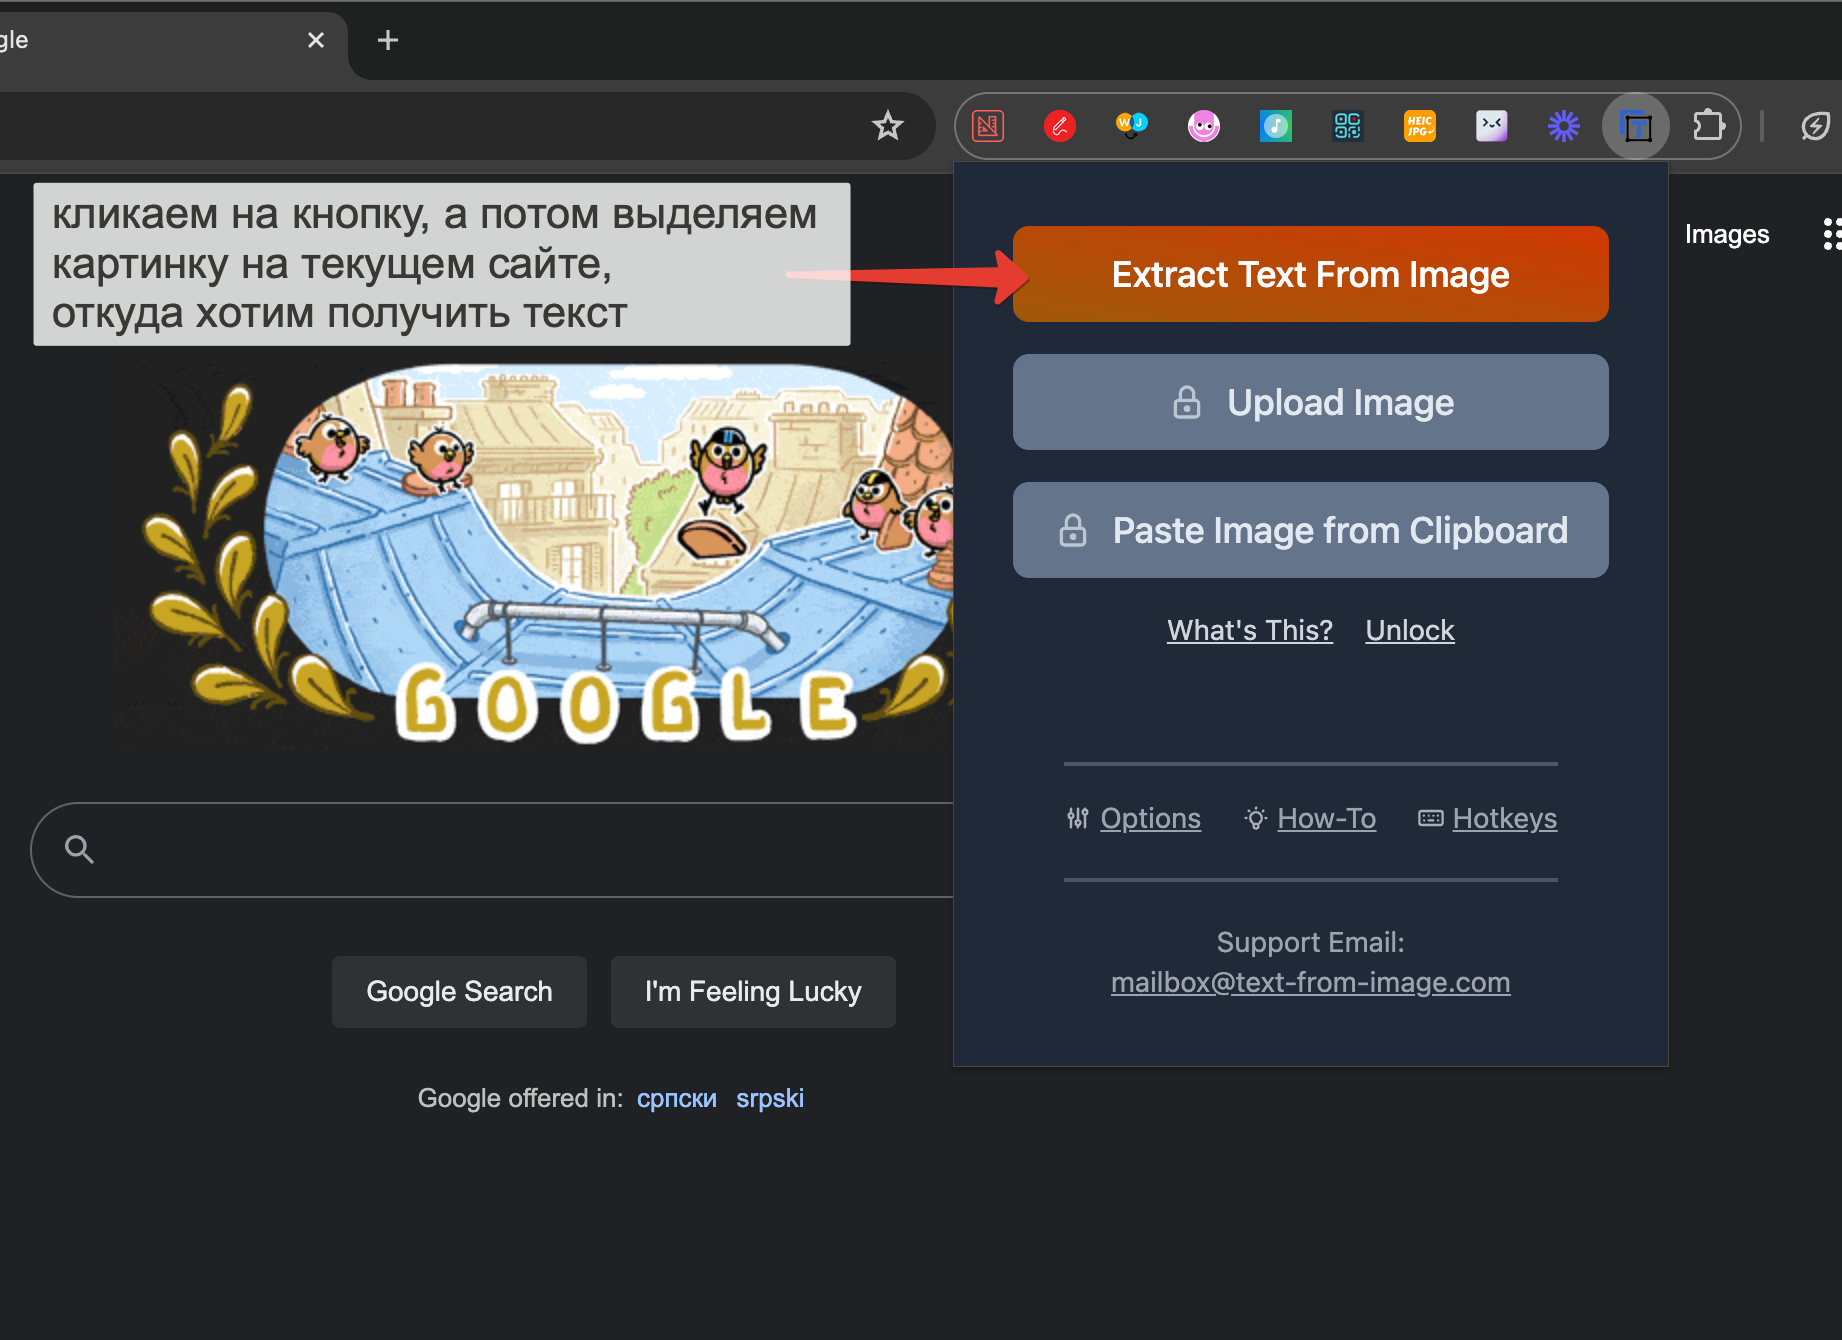Open Options in the extension popup
This screenshot has width=1842, height=1340.
[1150, 818]
